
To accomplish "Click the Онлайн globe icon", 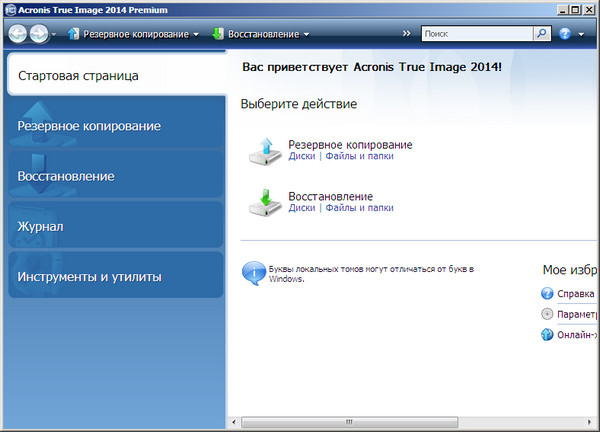I will coord(547,334).
